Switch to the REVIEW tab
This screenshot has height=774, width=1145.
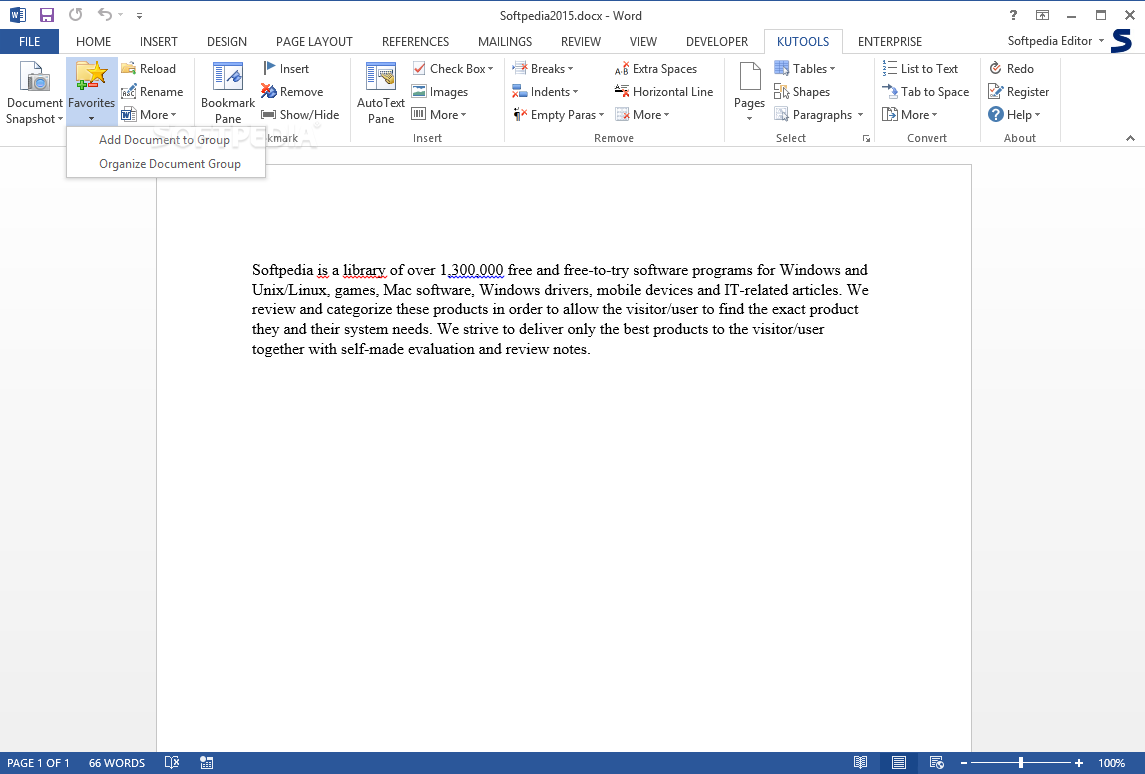pos(581,42)
